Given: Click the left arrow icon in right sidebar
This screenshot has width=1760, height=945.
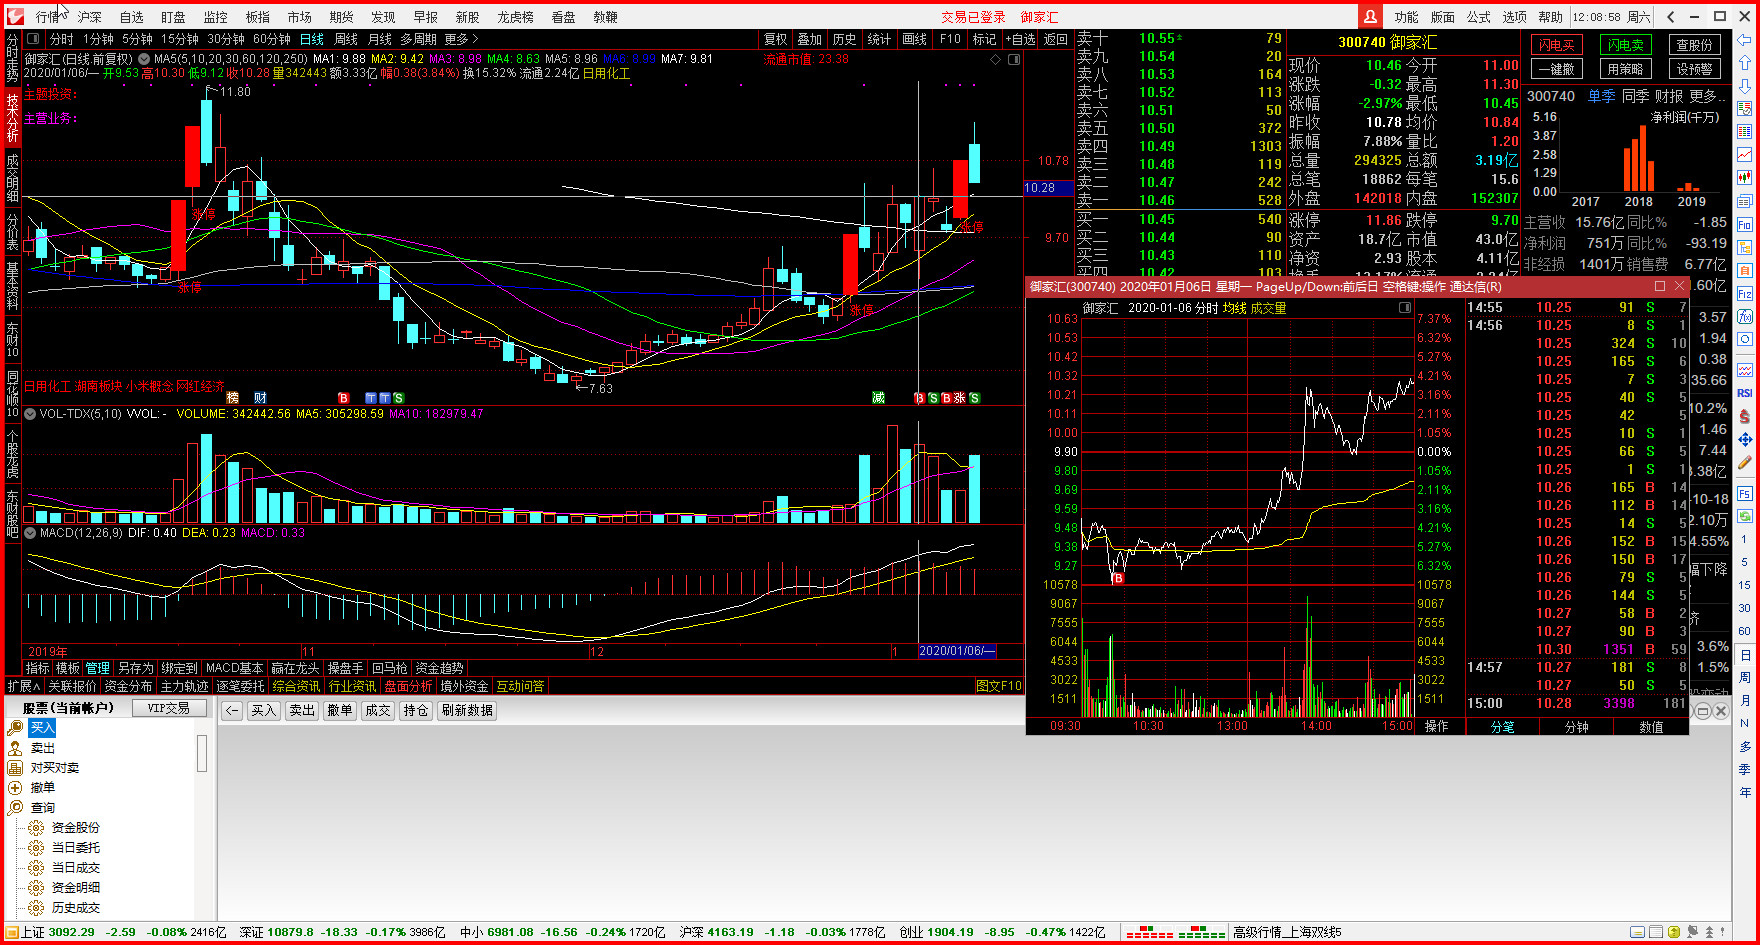Looking at the screenshot, I should click(x=1745, y=40).
